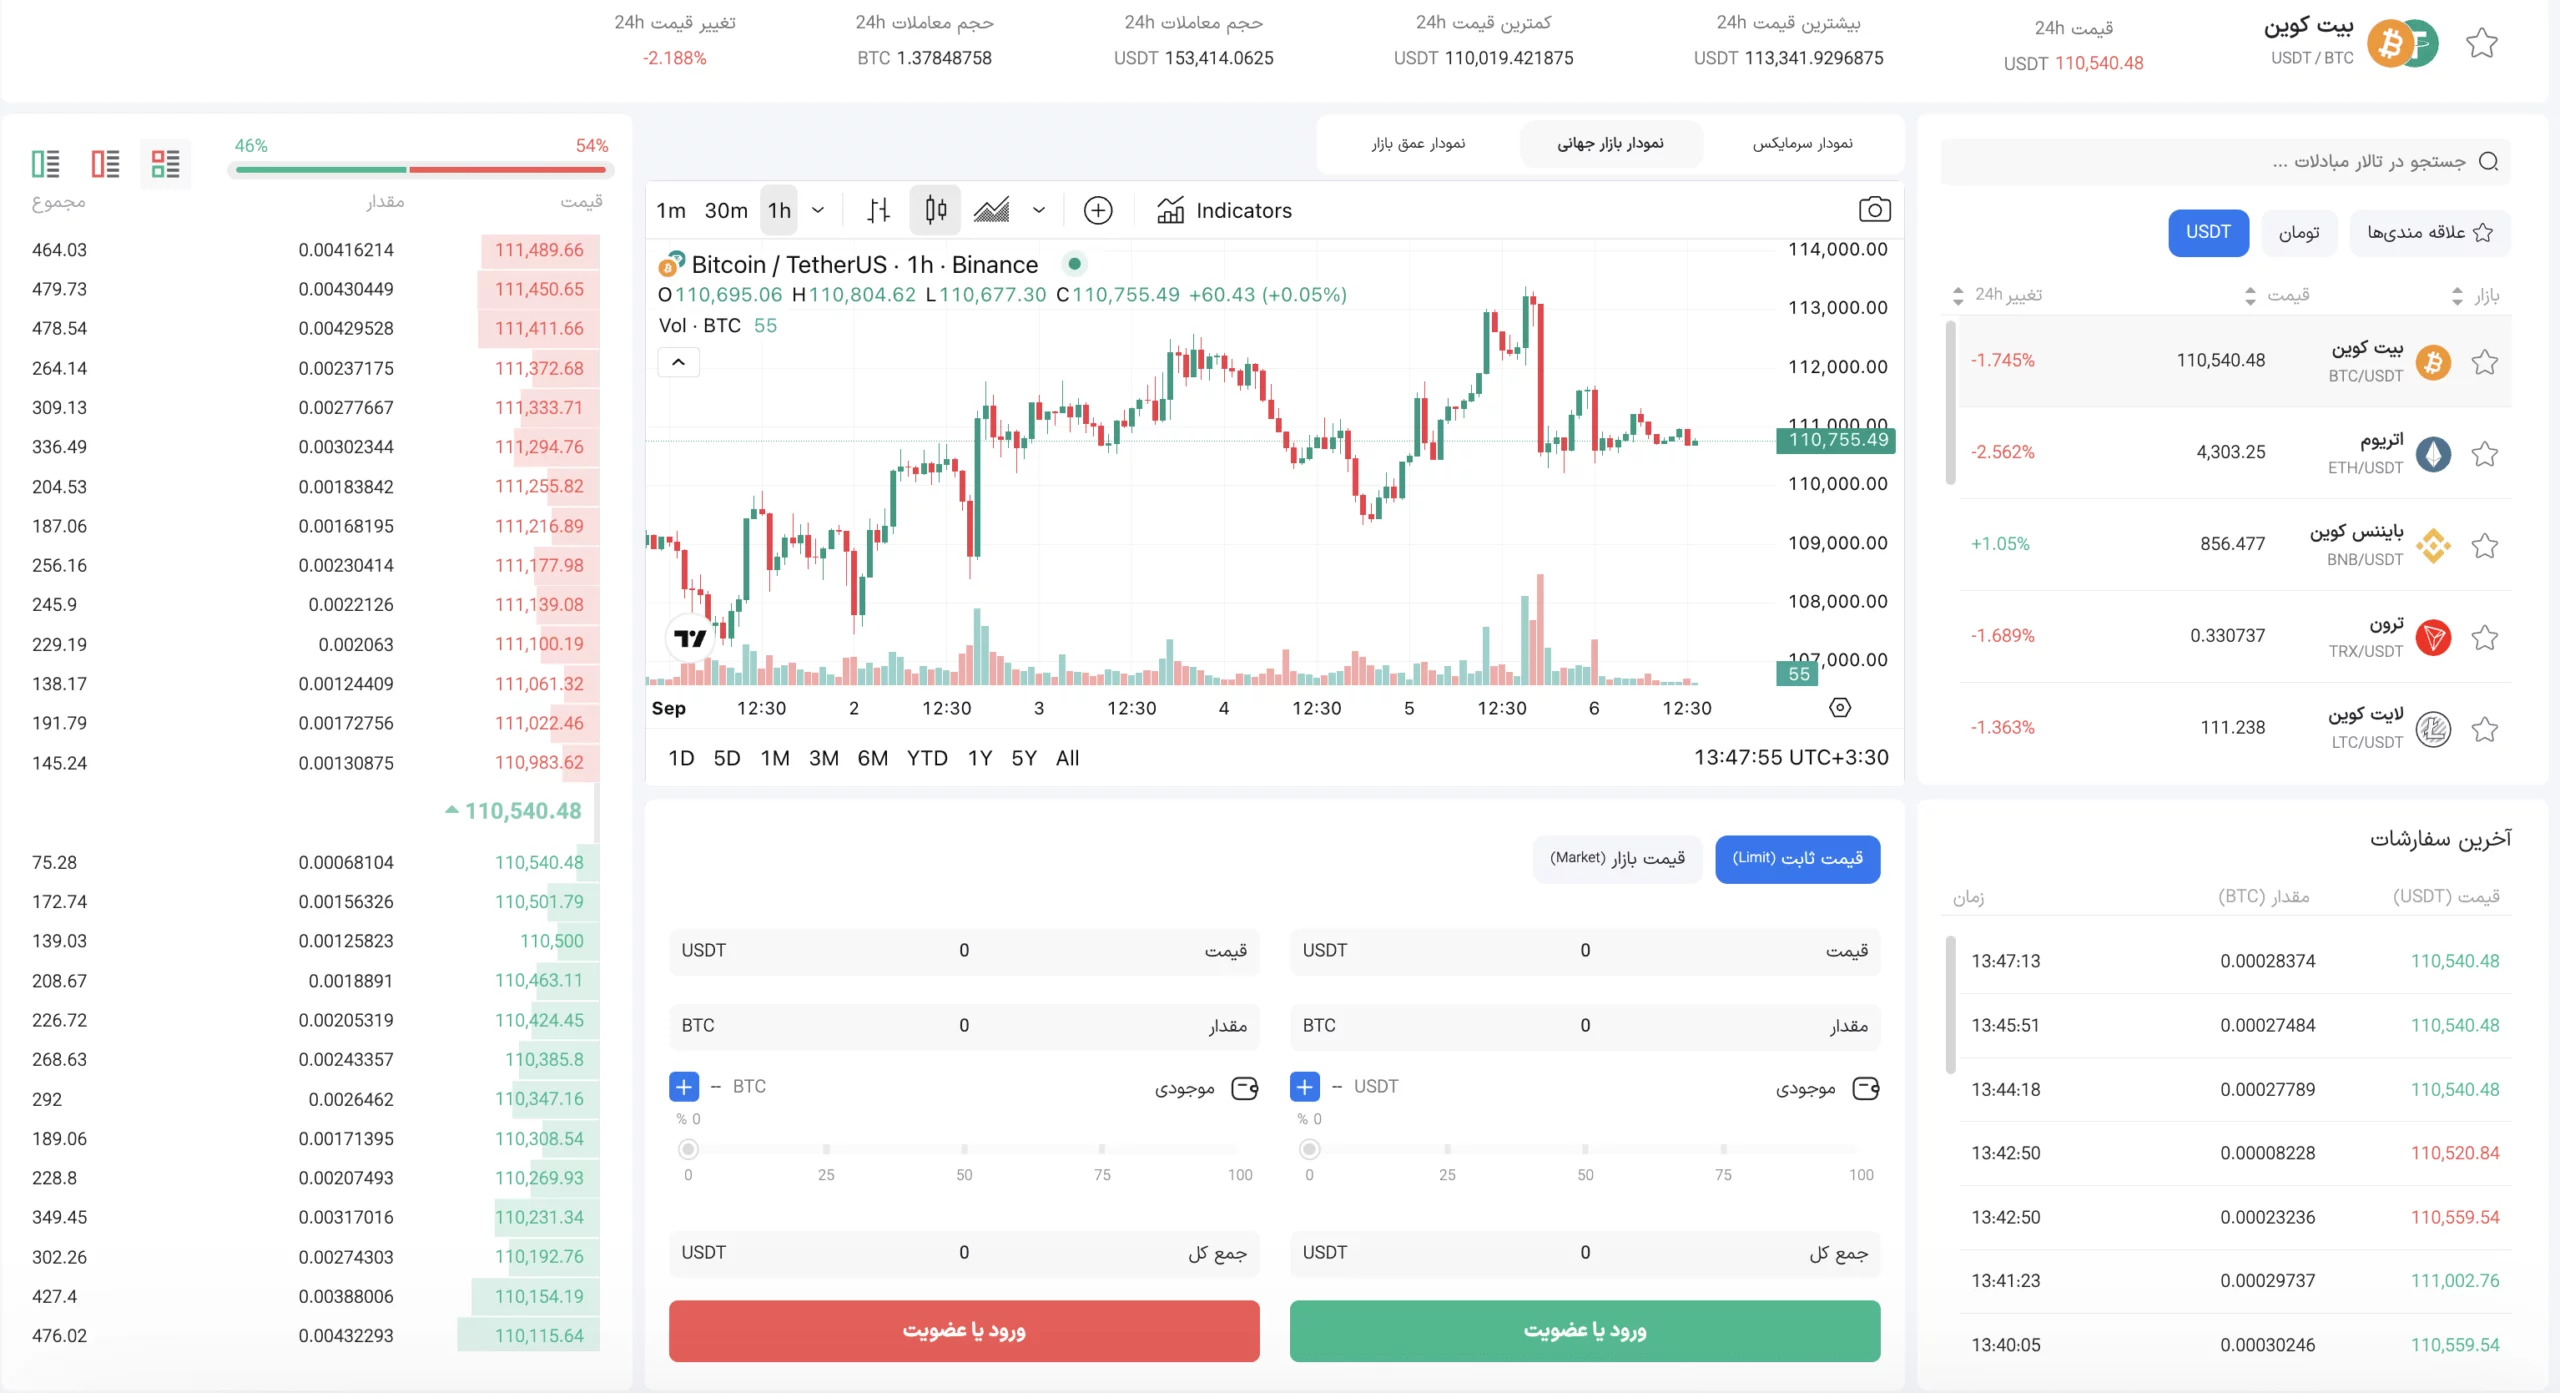This screenshot has height=1393, width=2560.
Task: Favorite Ethereum with its star icon
Action: (2485, 454)
